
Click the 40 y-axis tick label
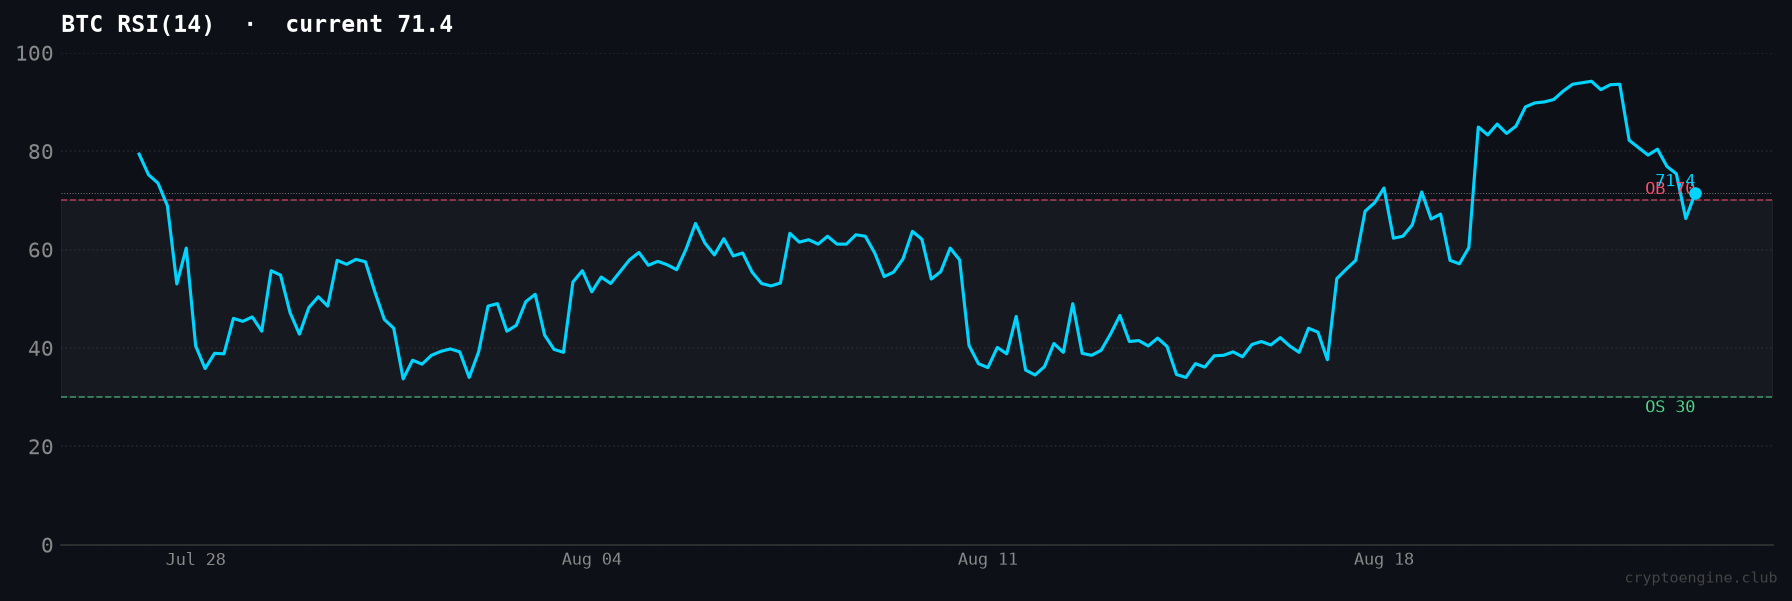pyautogui.click(x=41, y=348)
